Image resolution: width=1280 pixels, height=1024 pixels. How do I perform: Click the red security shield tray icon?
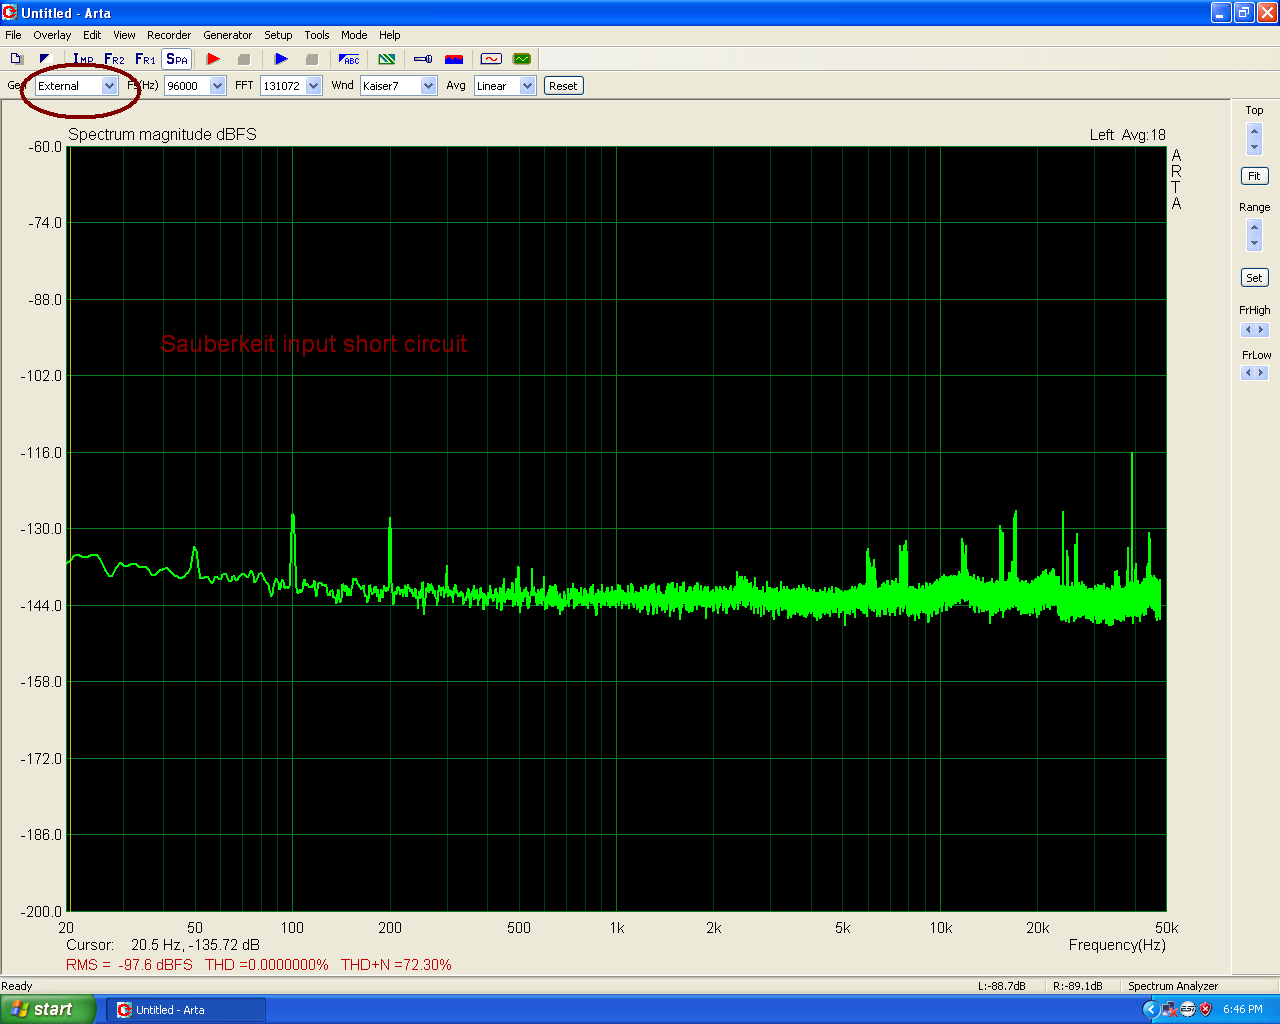1205,1010
